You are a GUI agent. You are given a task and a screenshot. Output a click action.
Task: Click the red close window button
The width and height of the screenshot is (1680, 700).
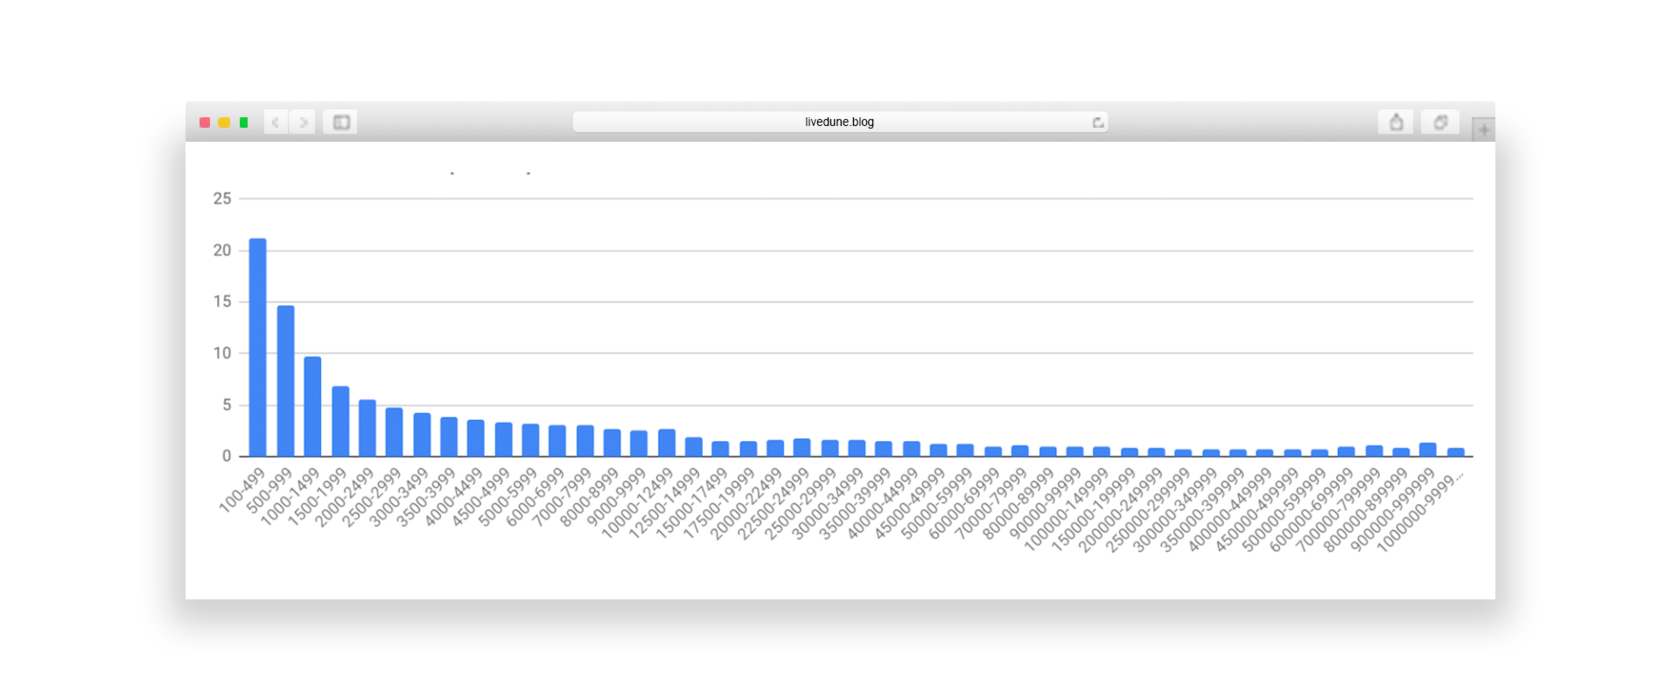[x=205, y=122]
